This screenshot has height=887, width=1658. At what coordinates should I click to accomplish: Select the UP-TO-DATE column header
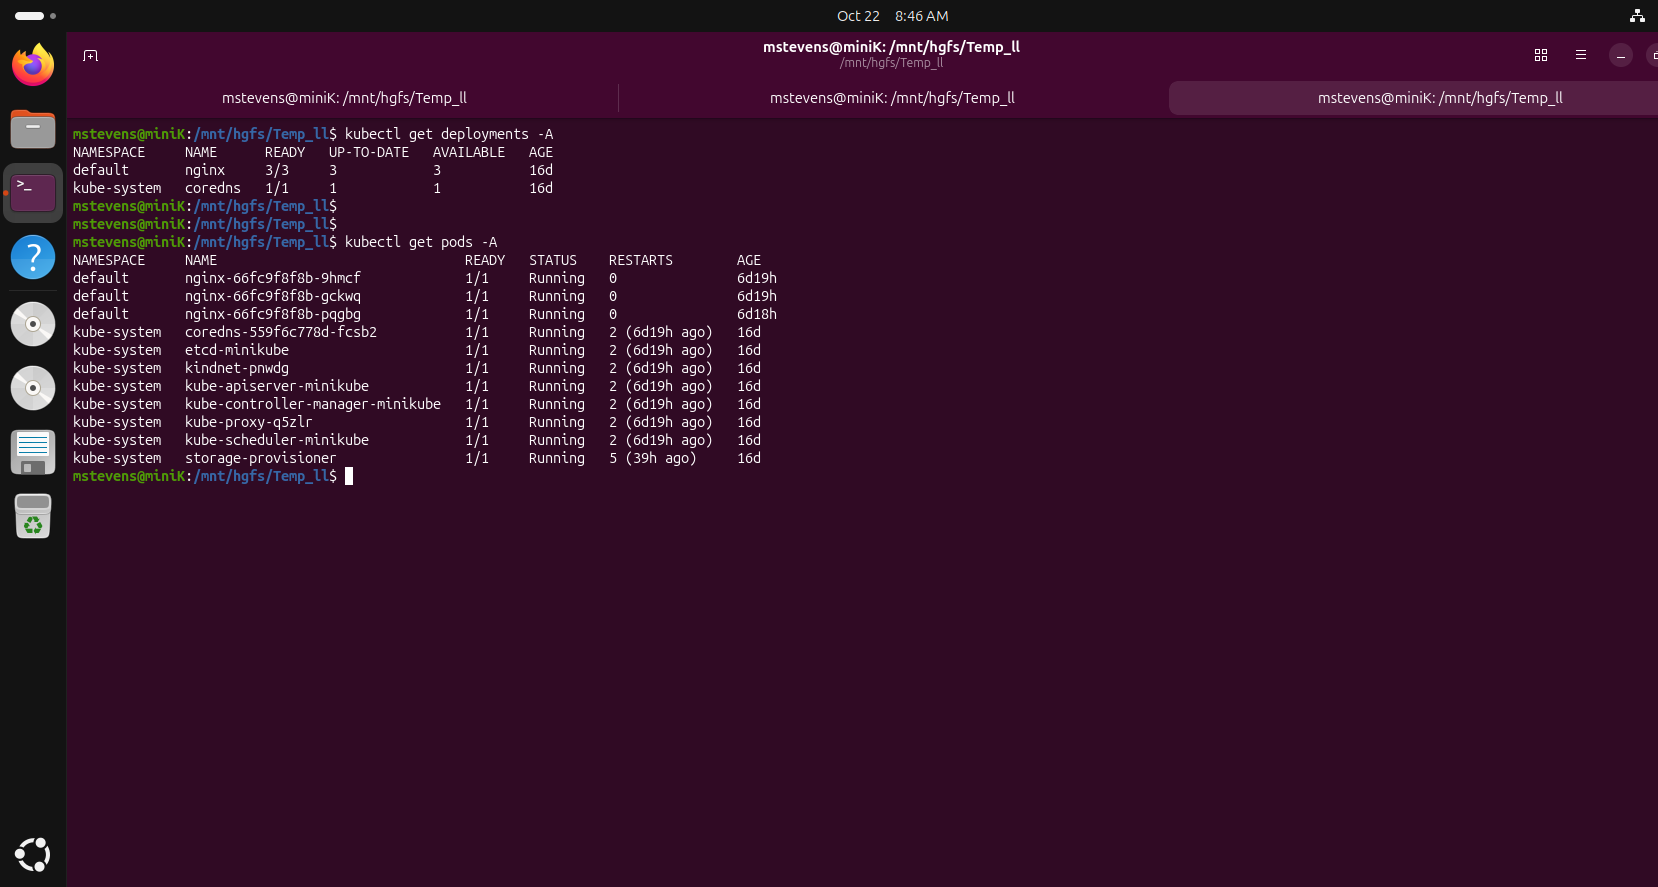[369, 152]
